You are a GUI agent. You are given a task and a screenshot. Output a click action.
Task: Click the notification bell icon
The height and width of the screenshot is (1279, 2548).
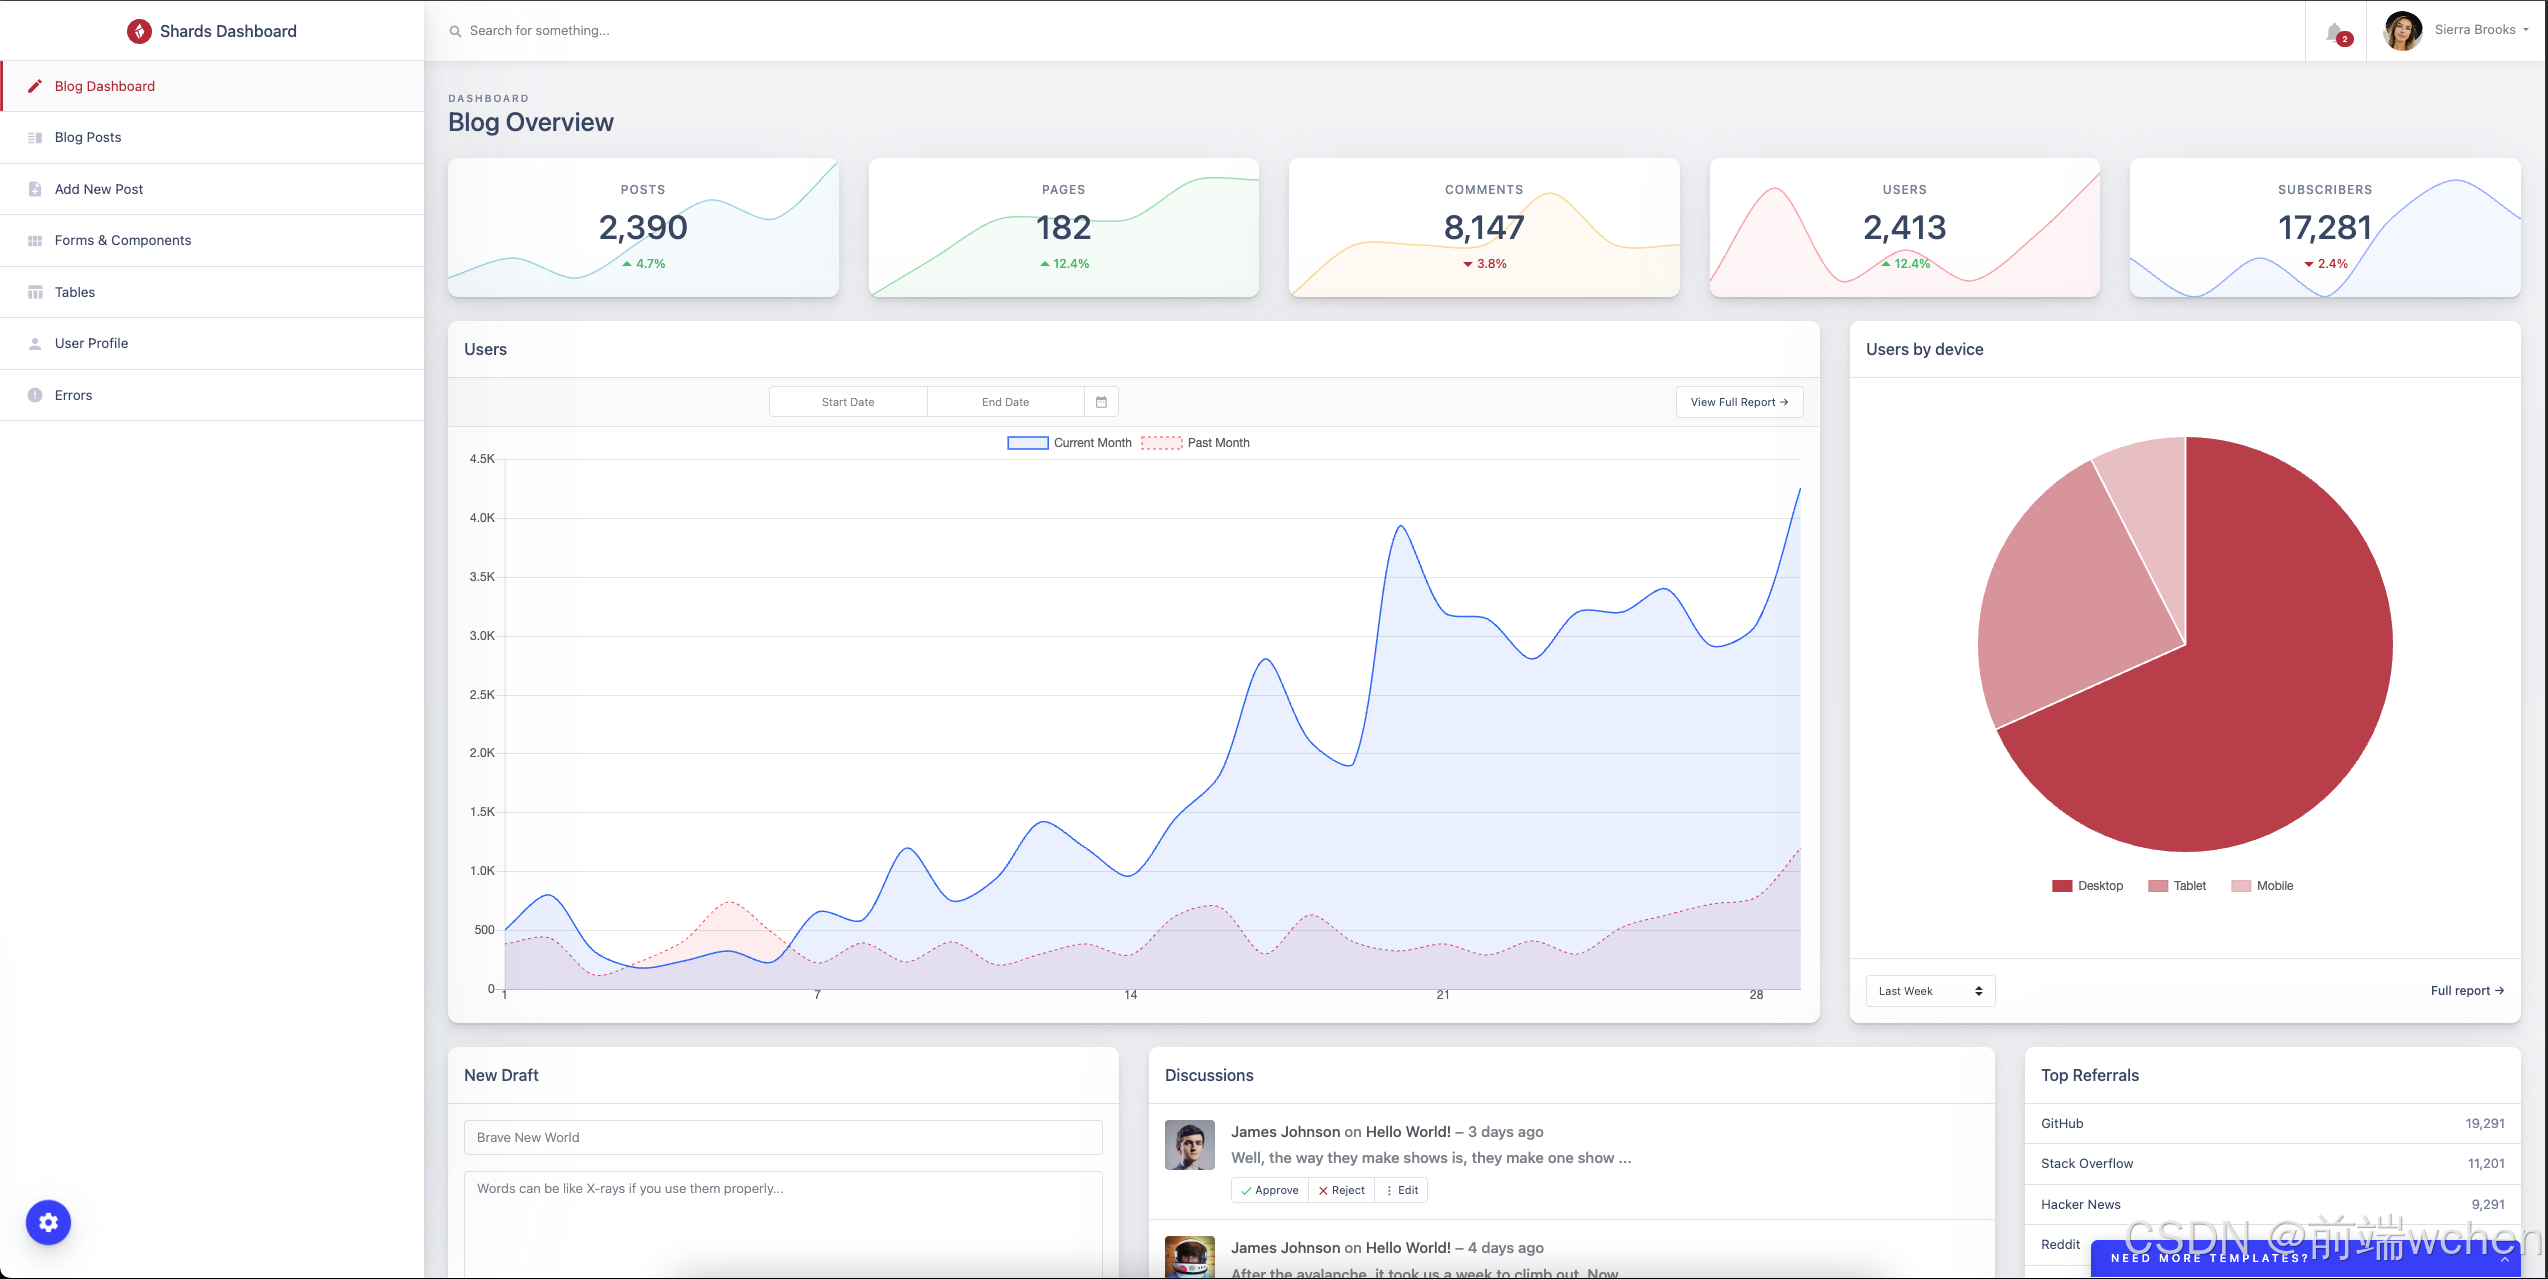2335,32
